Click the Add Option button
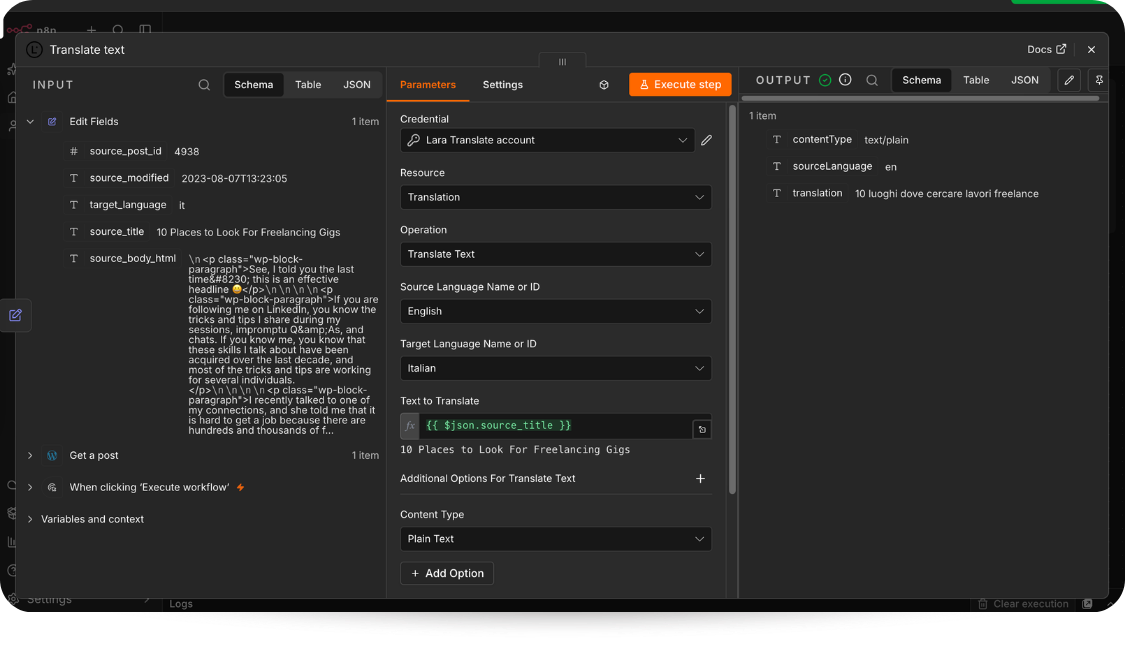The height and width of the screenshot is (648, 1125). click(447, 573)
